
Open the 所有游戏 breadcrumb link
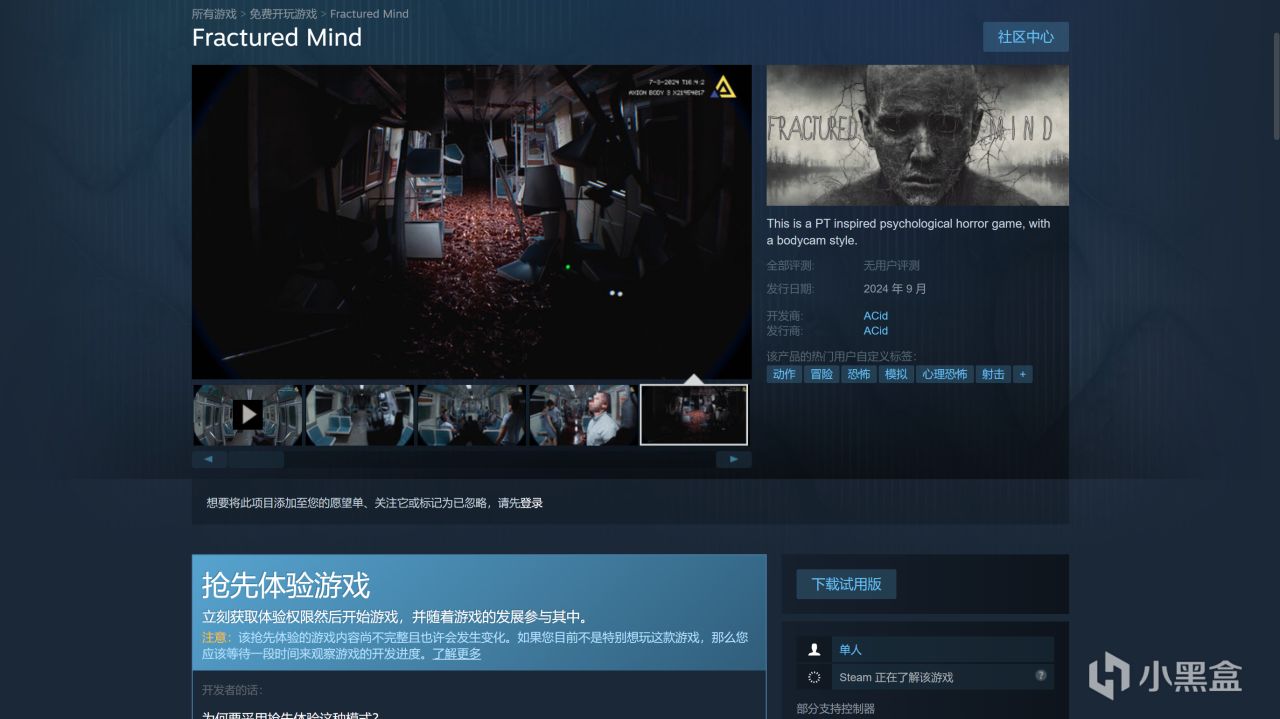[214, 14]
